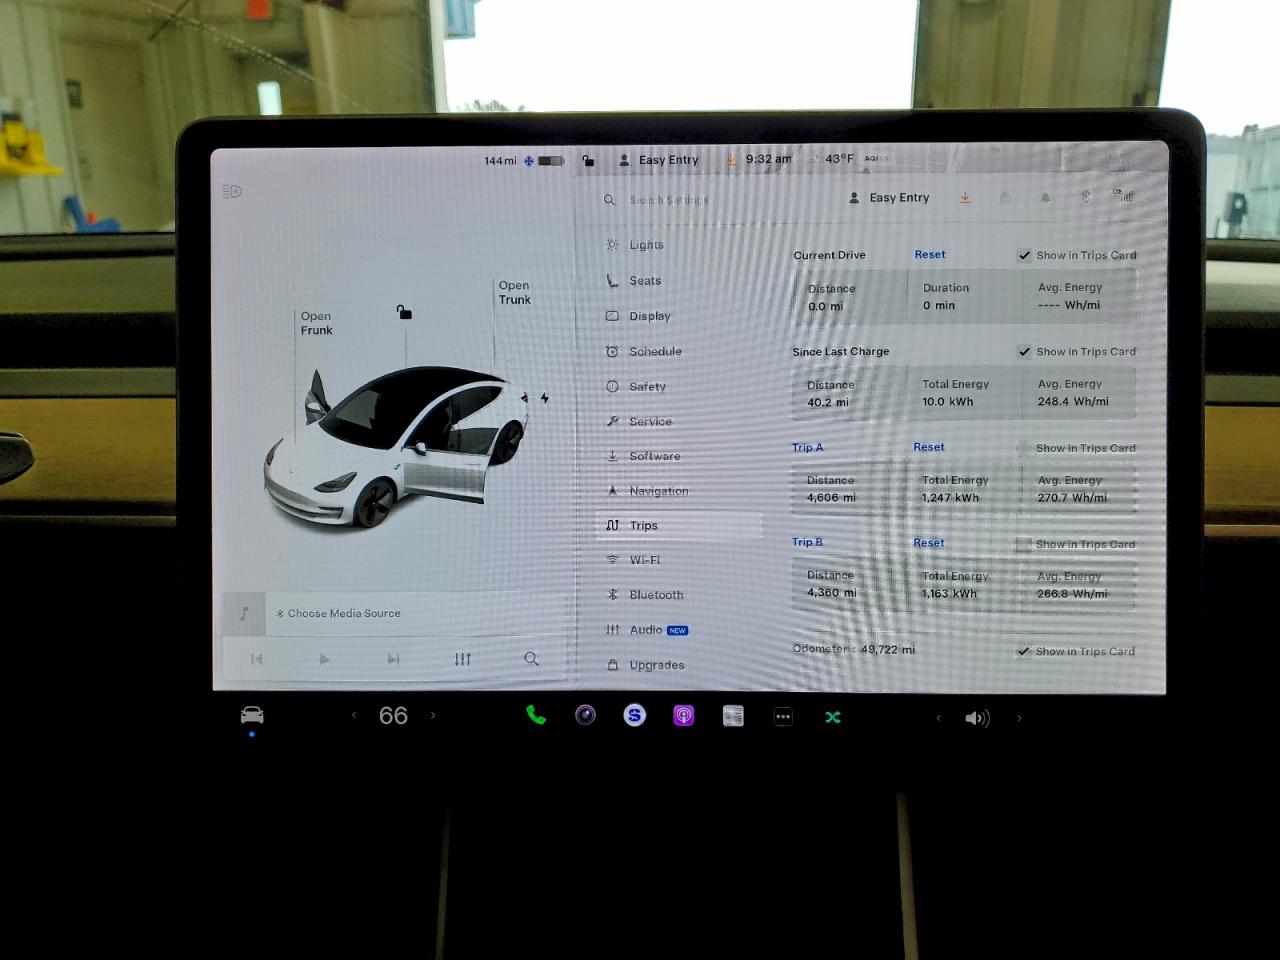This screenshot has height=960, width=1280.
Task: Open media equalizer settings icon
Action: 462,659
